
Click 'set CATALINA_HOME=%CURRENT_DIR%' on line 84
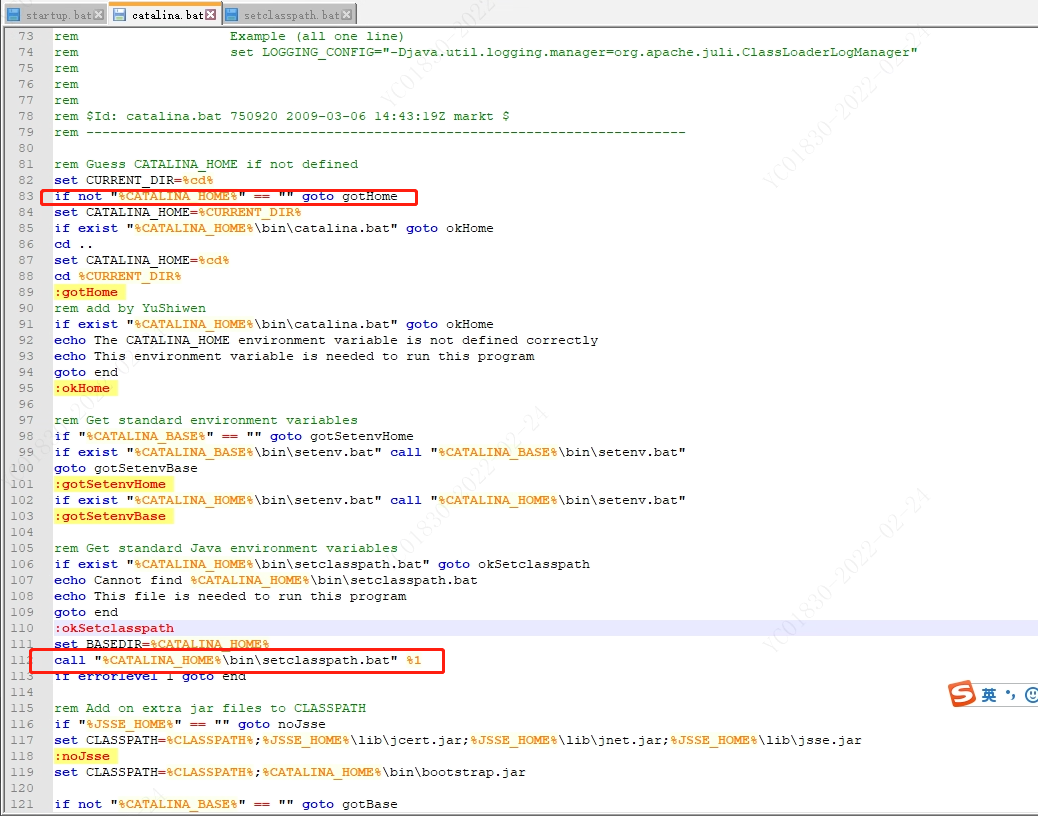pos(177,212)
